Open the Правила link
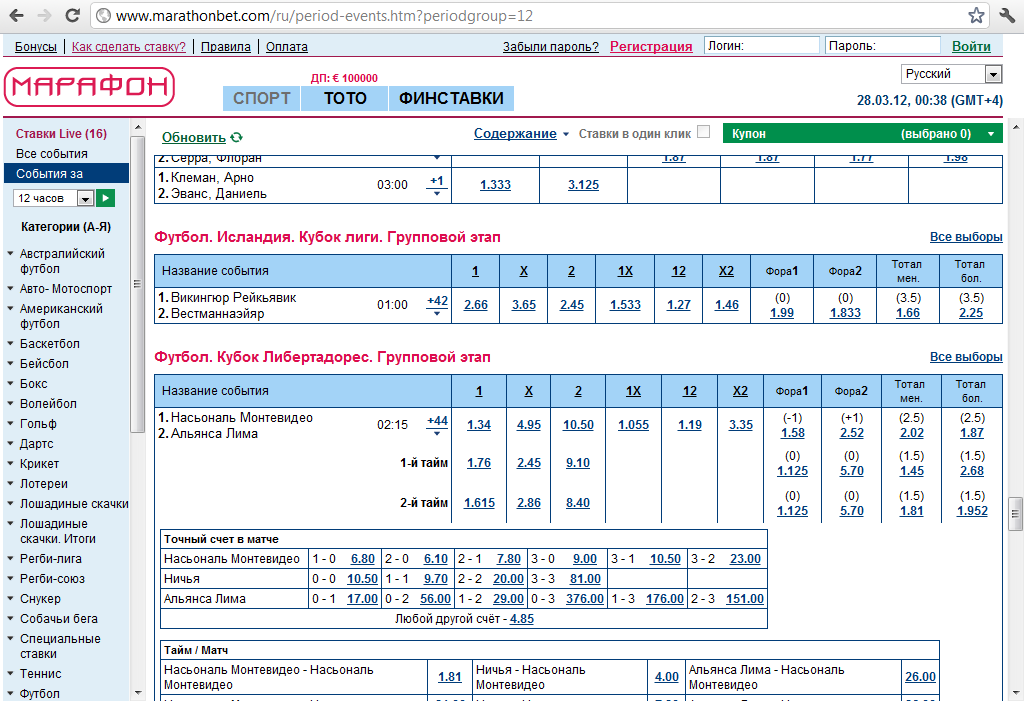1024x701 pixels. 225,46
